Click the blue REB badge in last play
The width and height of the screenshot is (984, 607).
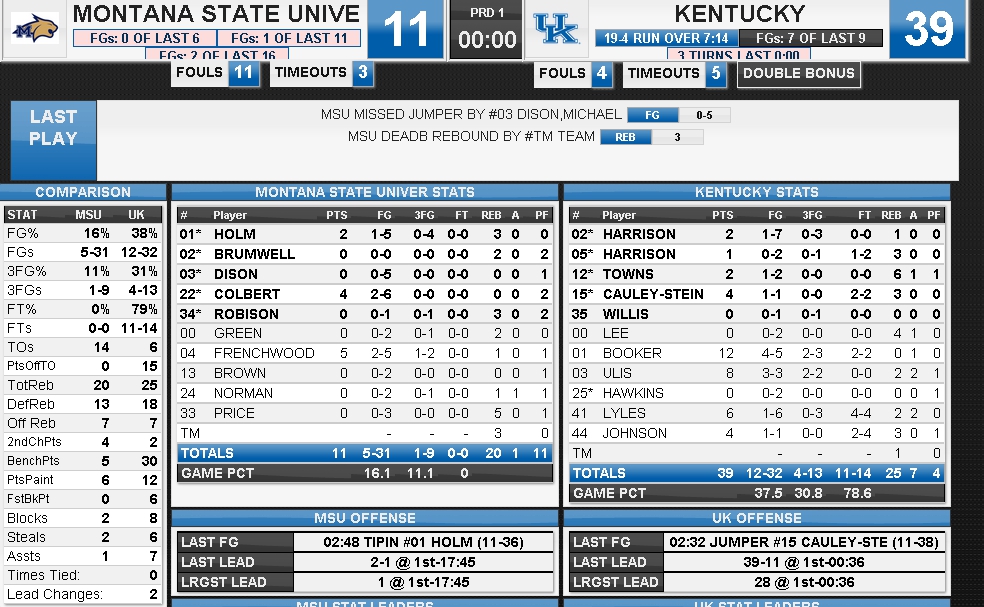point(625,137)
